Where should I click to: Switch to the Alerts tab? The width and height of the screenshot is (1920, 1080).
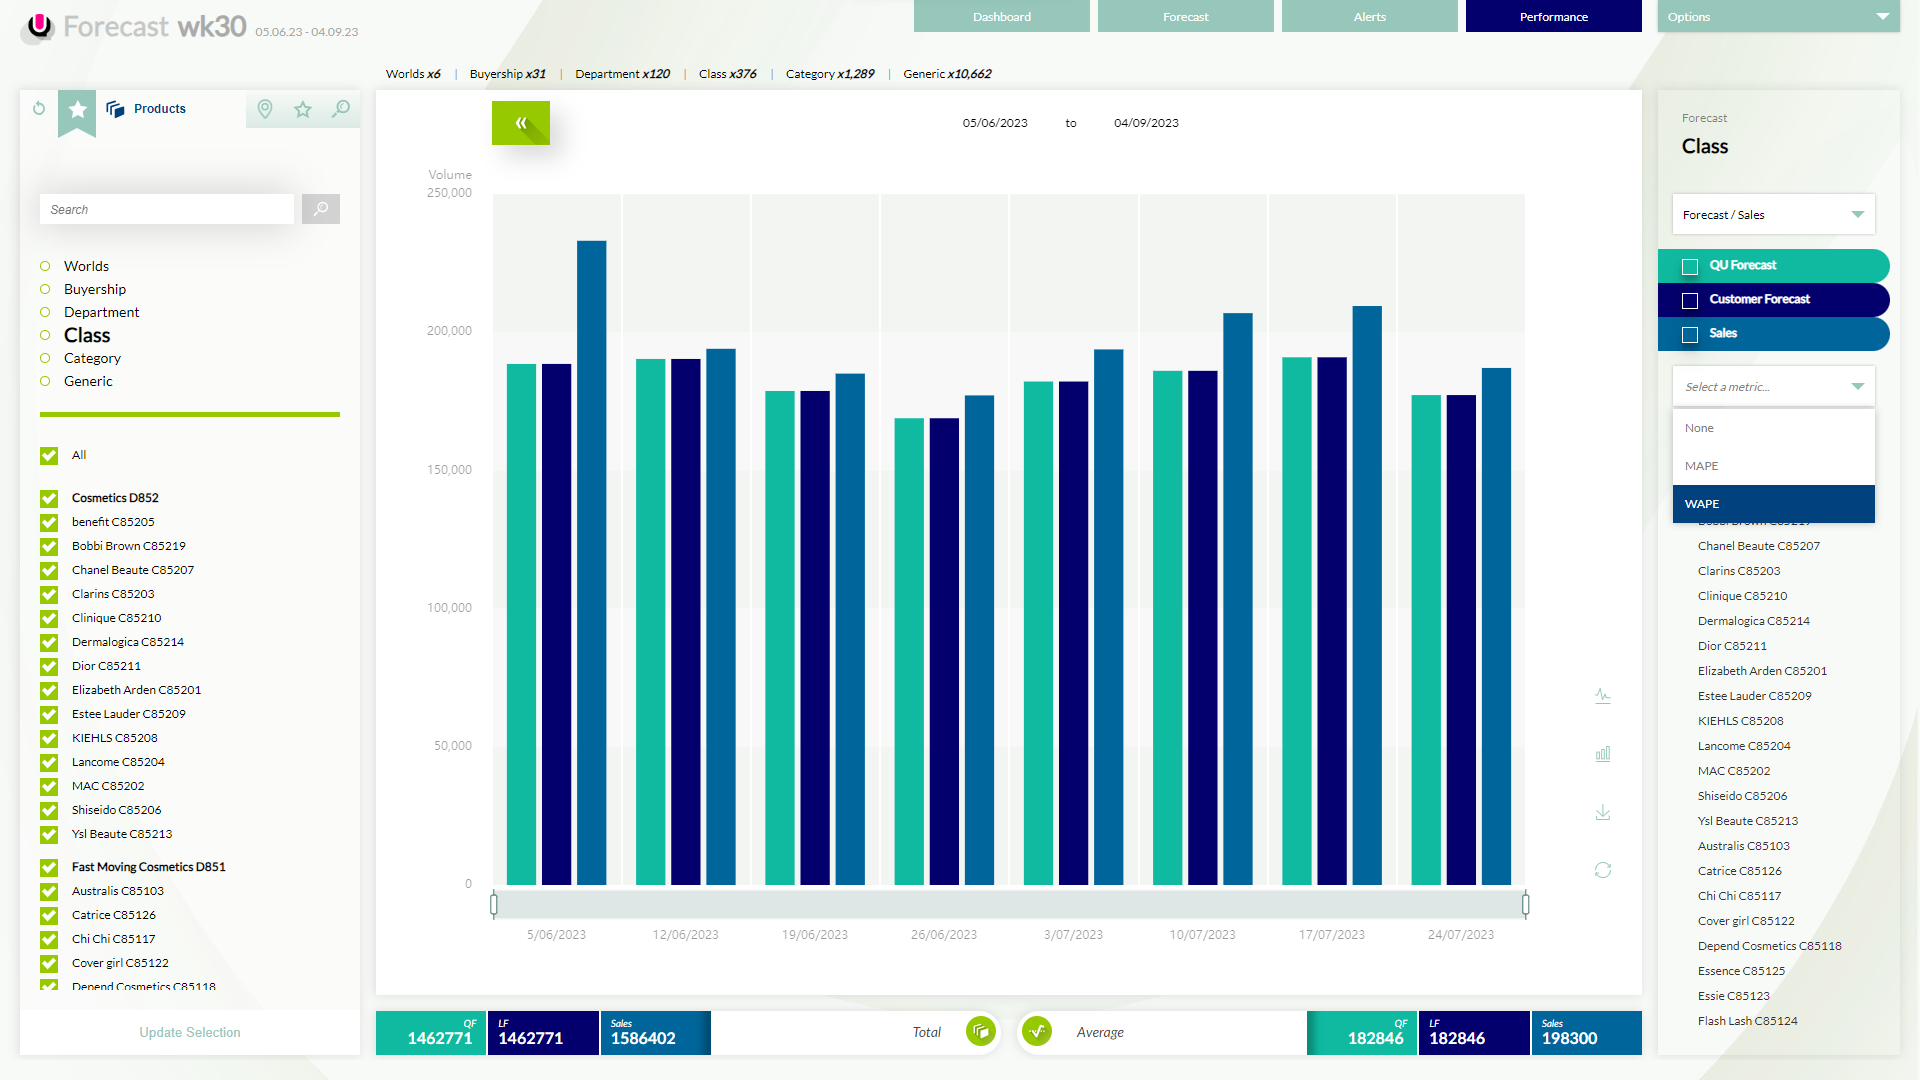(1369, 17)
